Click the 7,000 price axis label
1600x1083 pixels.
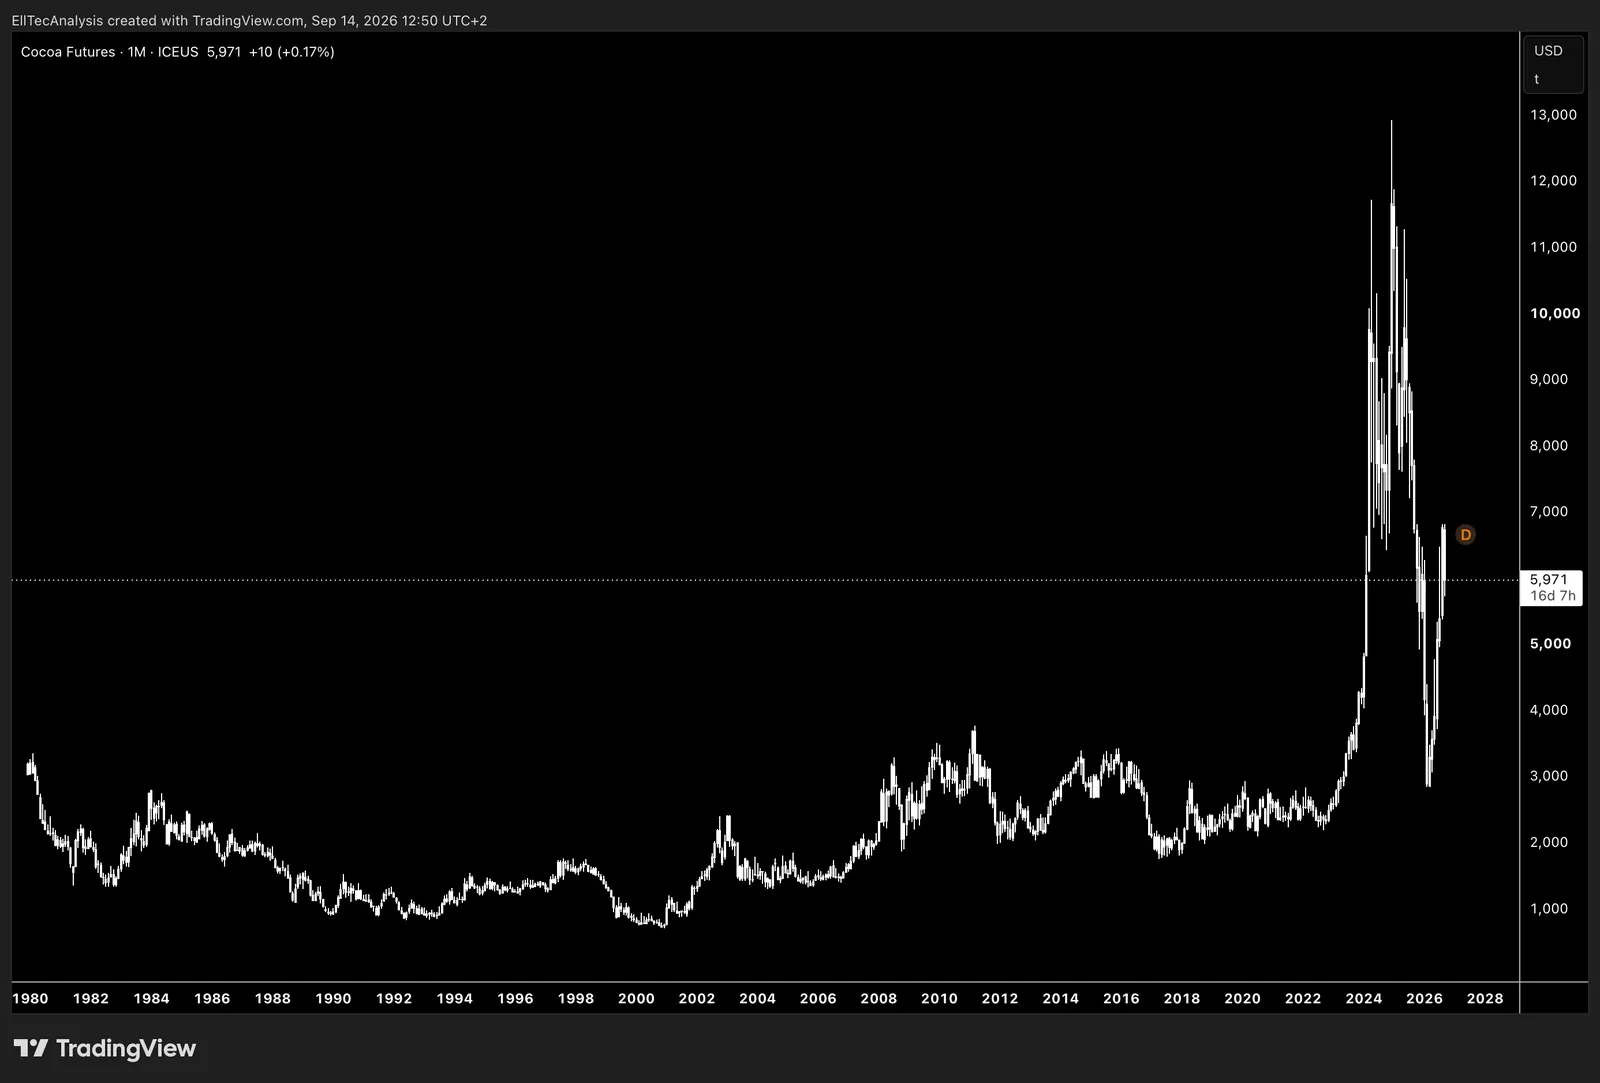click(1549, 512)
